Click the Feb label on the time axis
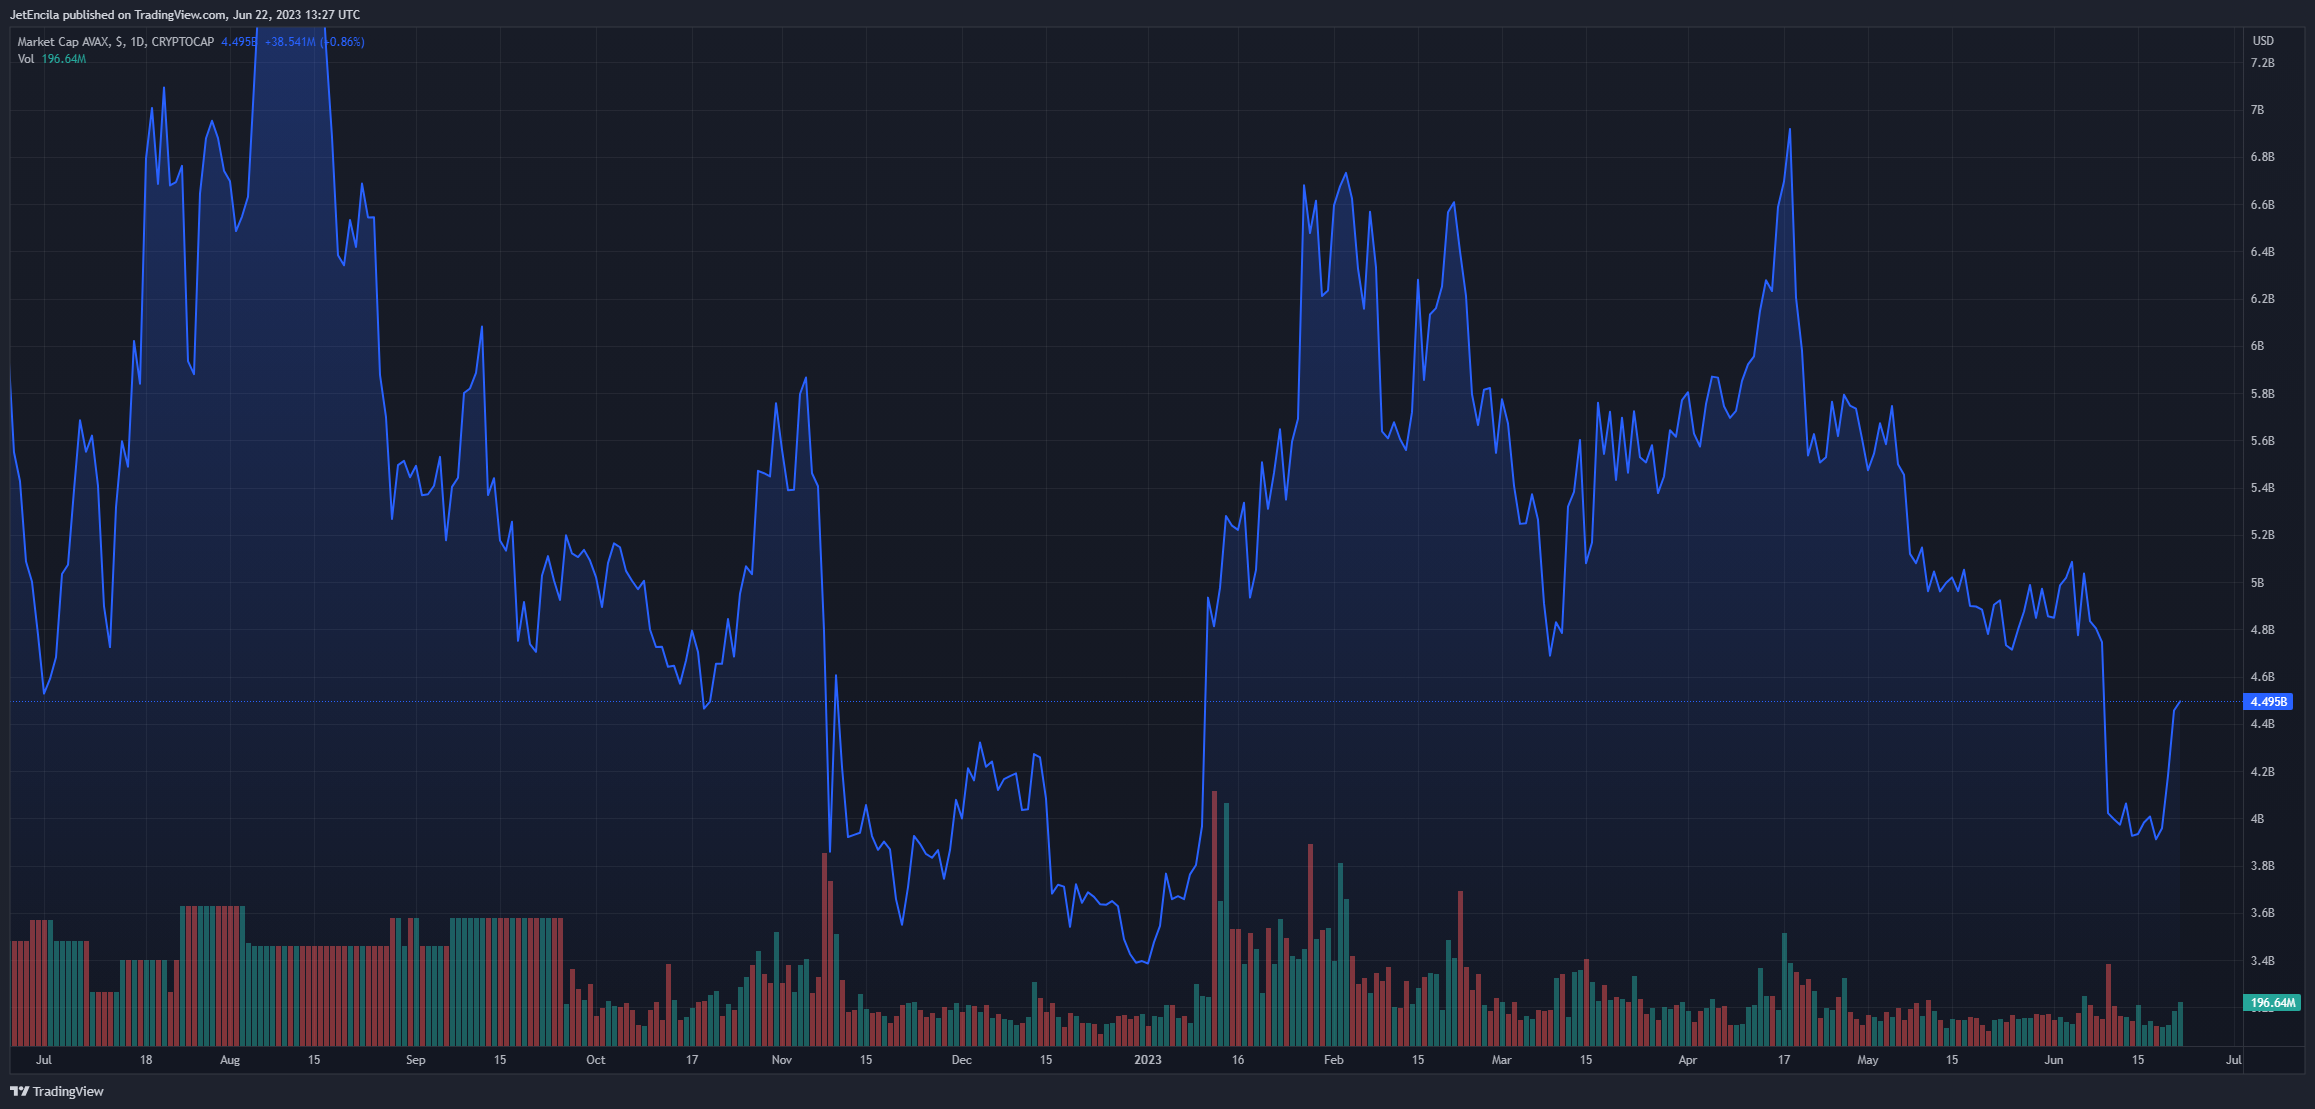This screenshot has height=1109, width=2315. click(x=1334, y=1060)
